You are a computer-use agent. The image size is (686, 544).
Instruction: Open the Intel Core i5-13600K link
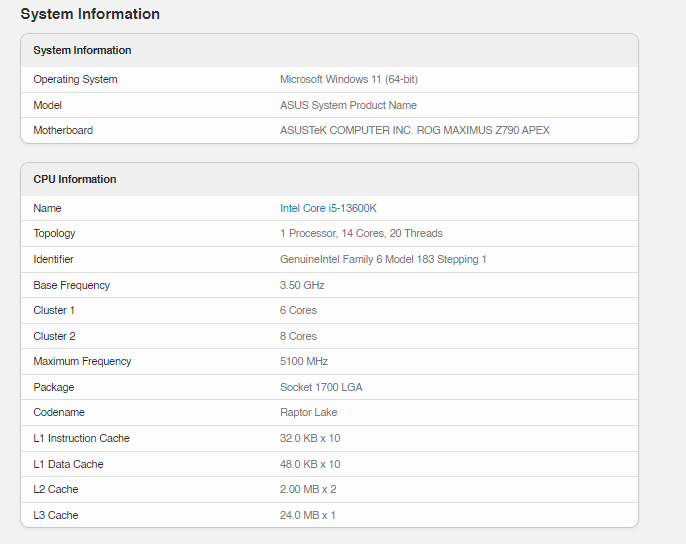pos(328,208)
